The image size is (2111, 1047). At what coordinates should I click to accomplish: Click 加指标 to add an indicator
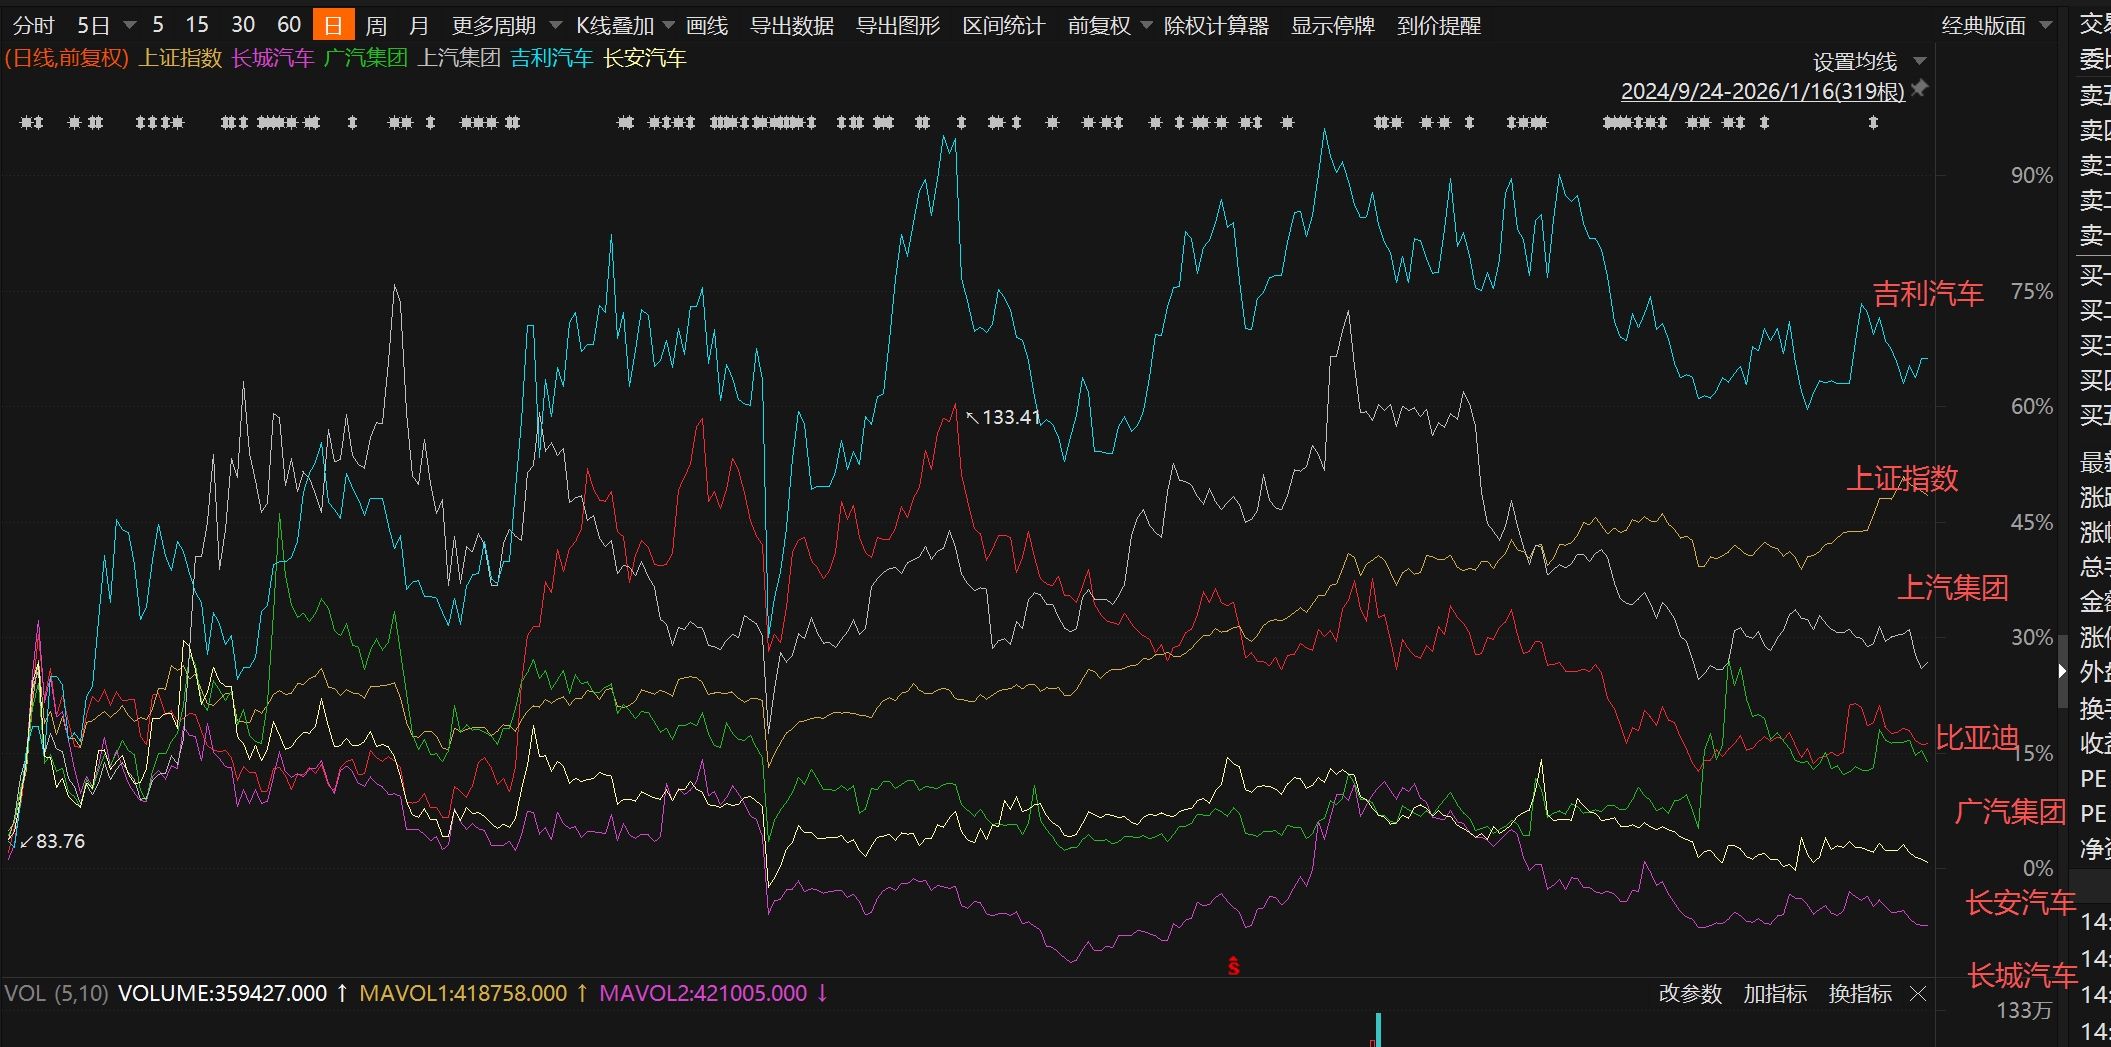coord(1775,994)
